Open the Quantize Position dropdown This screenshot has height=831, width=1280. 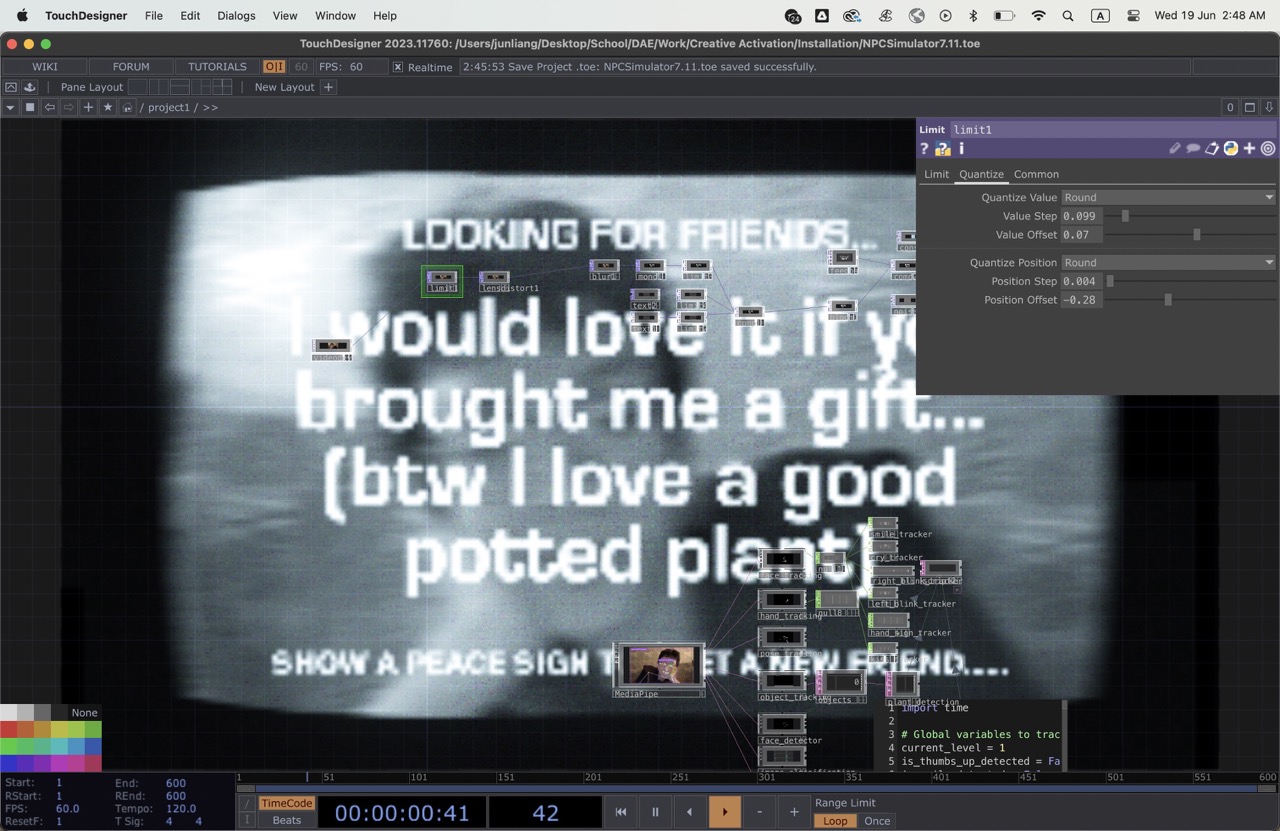1168,262
